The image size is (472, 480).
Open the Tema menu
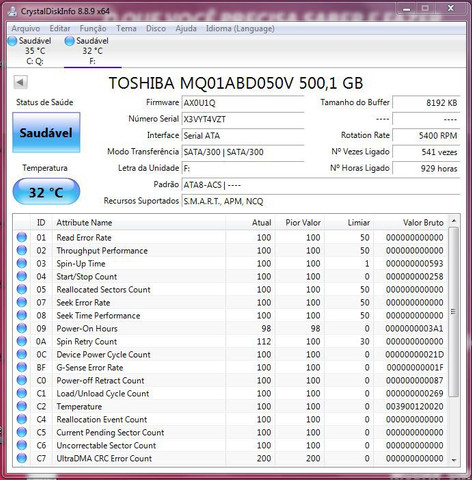click(x=126, y=29)
